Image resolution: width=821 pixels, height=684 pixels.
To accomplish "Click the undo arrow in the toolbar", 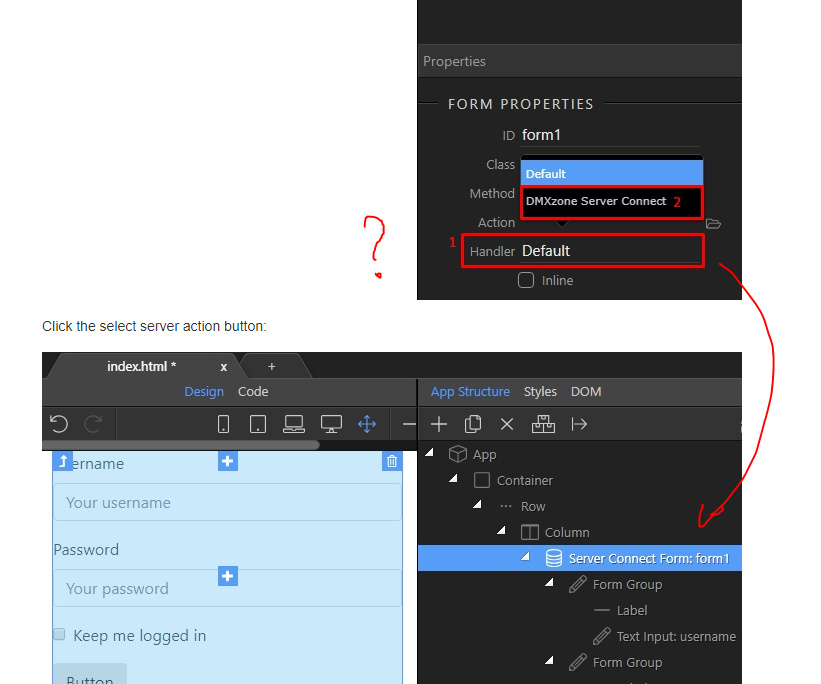I will click(59, 424).
